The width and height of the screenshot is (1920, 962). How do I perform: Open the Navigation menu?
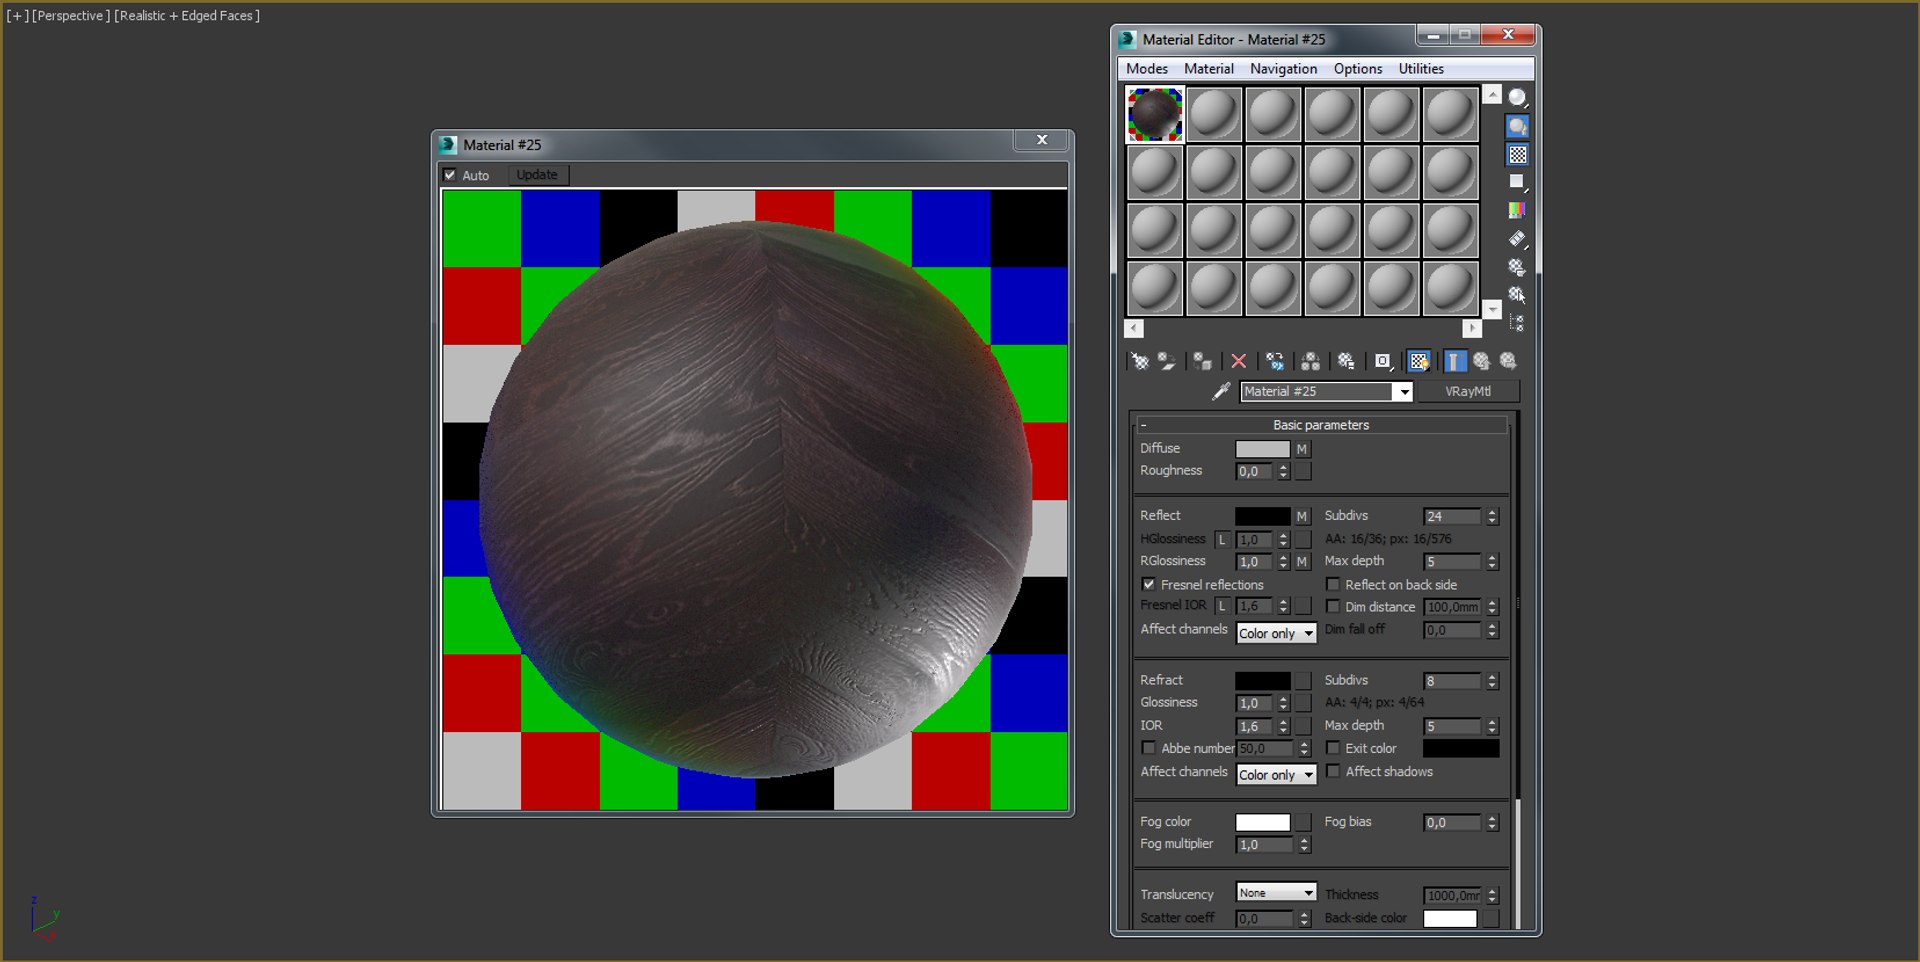pyautogui.click(x=1283, y=69)
